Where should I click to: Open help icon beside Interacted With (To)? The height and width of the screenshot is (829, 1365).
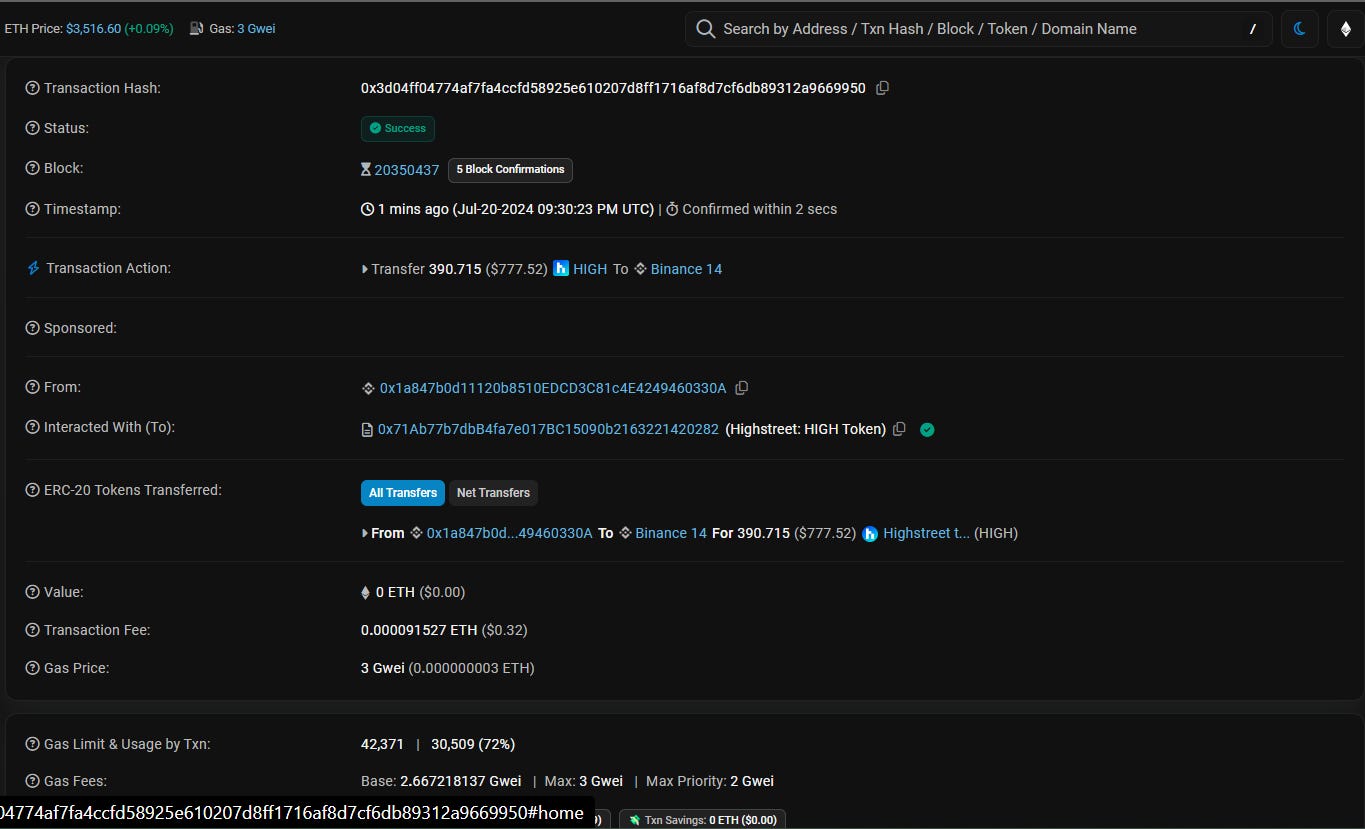point(32,427)
